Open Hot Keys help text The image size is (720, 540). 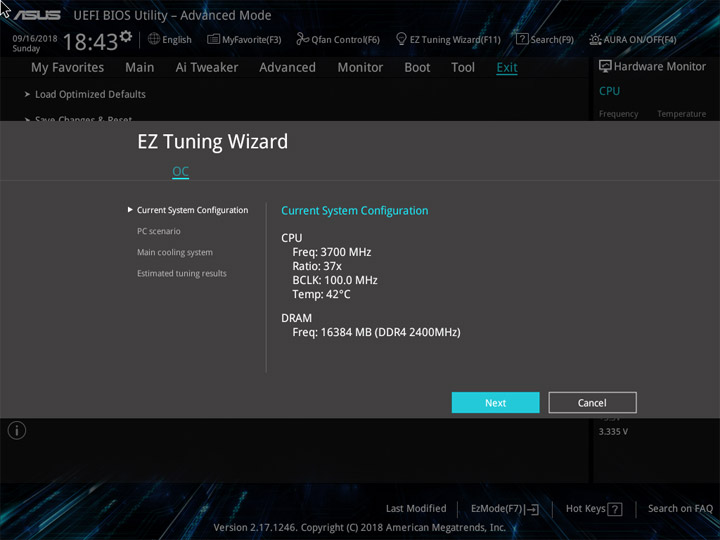[585, 509]
